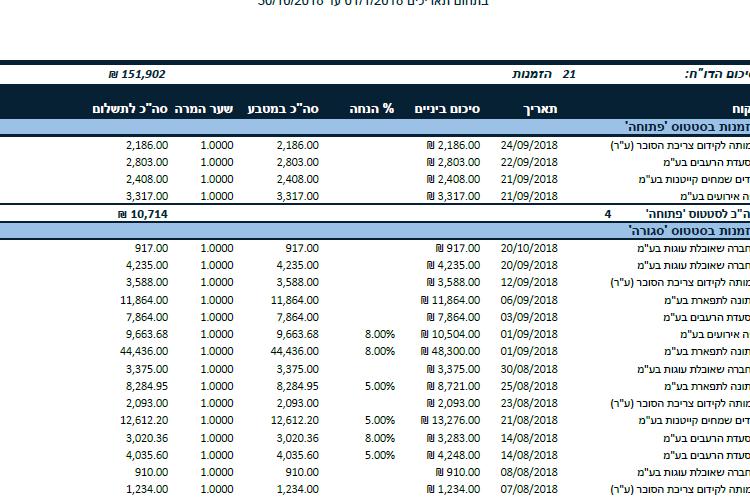Click the payment total 3,020.36 in the last column

tap(147, 438)
